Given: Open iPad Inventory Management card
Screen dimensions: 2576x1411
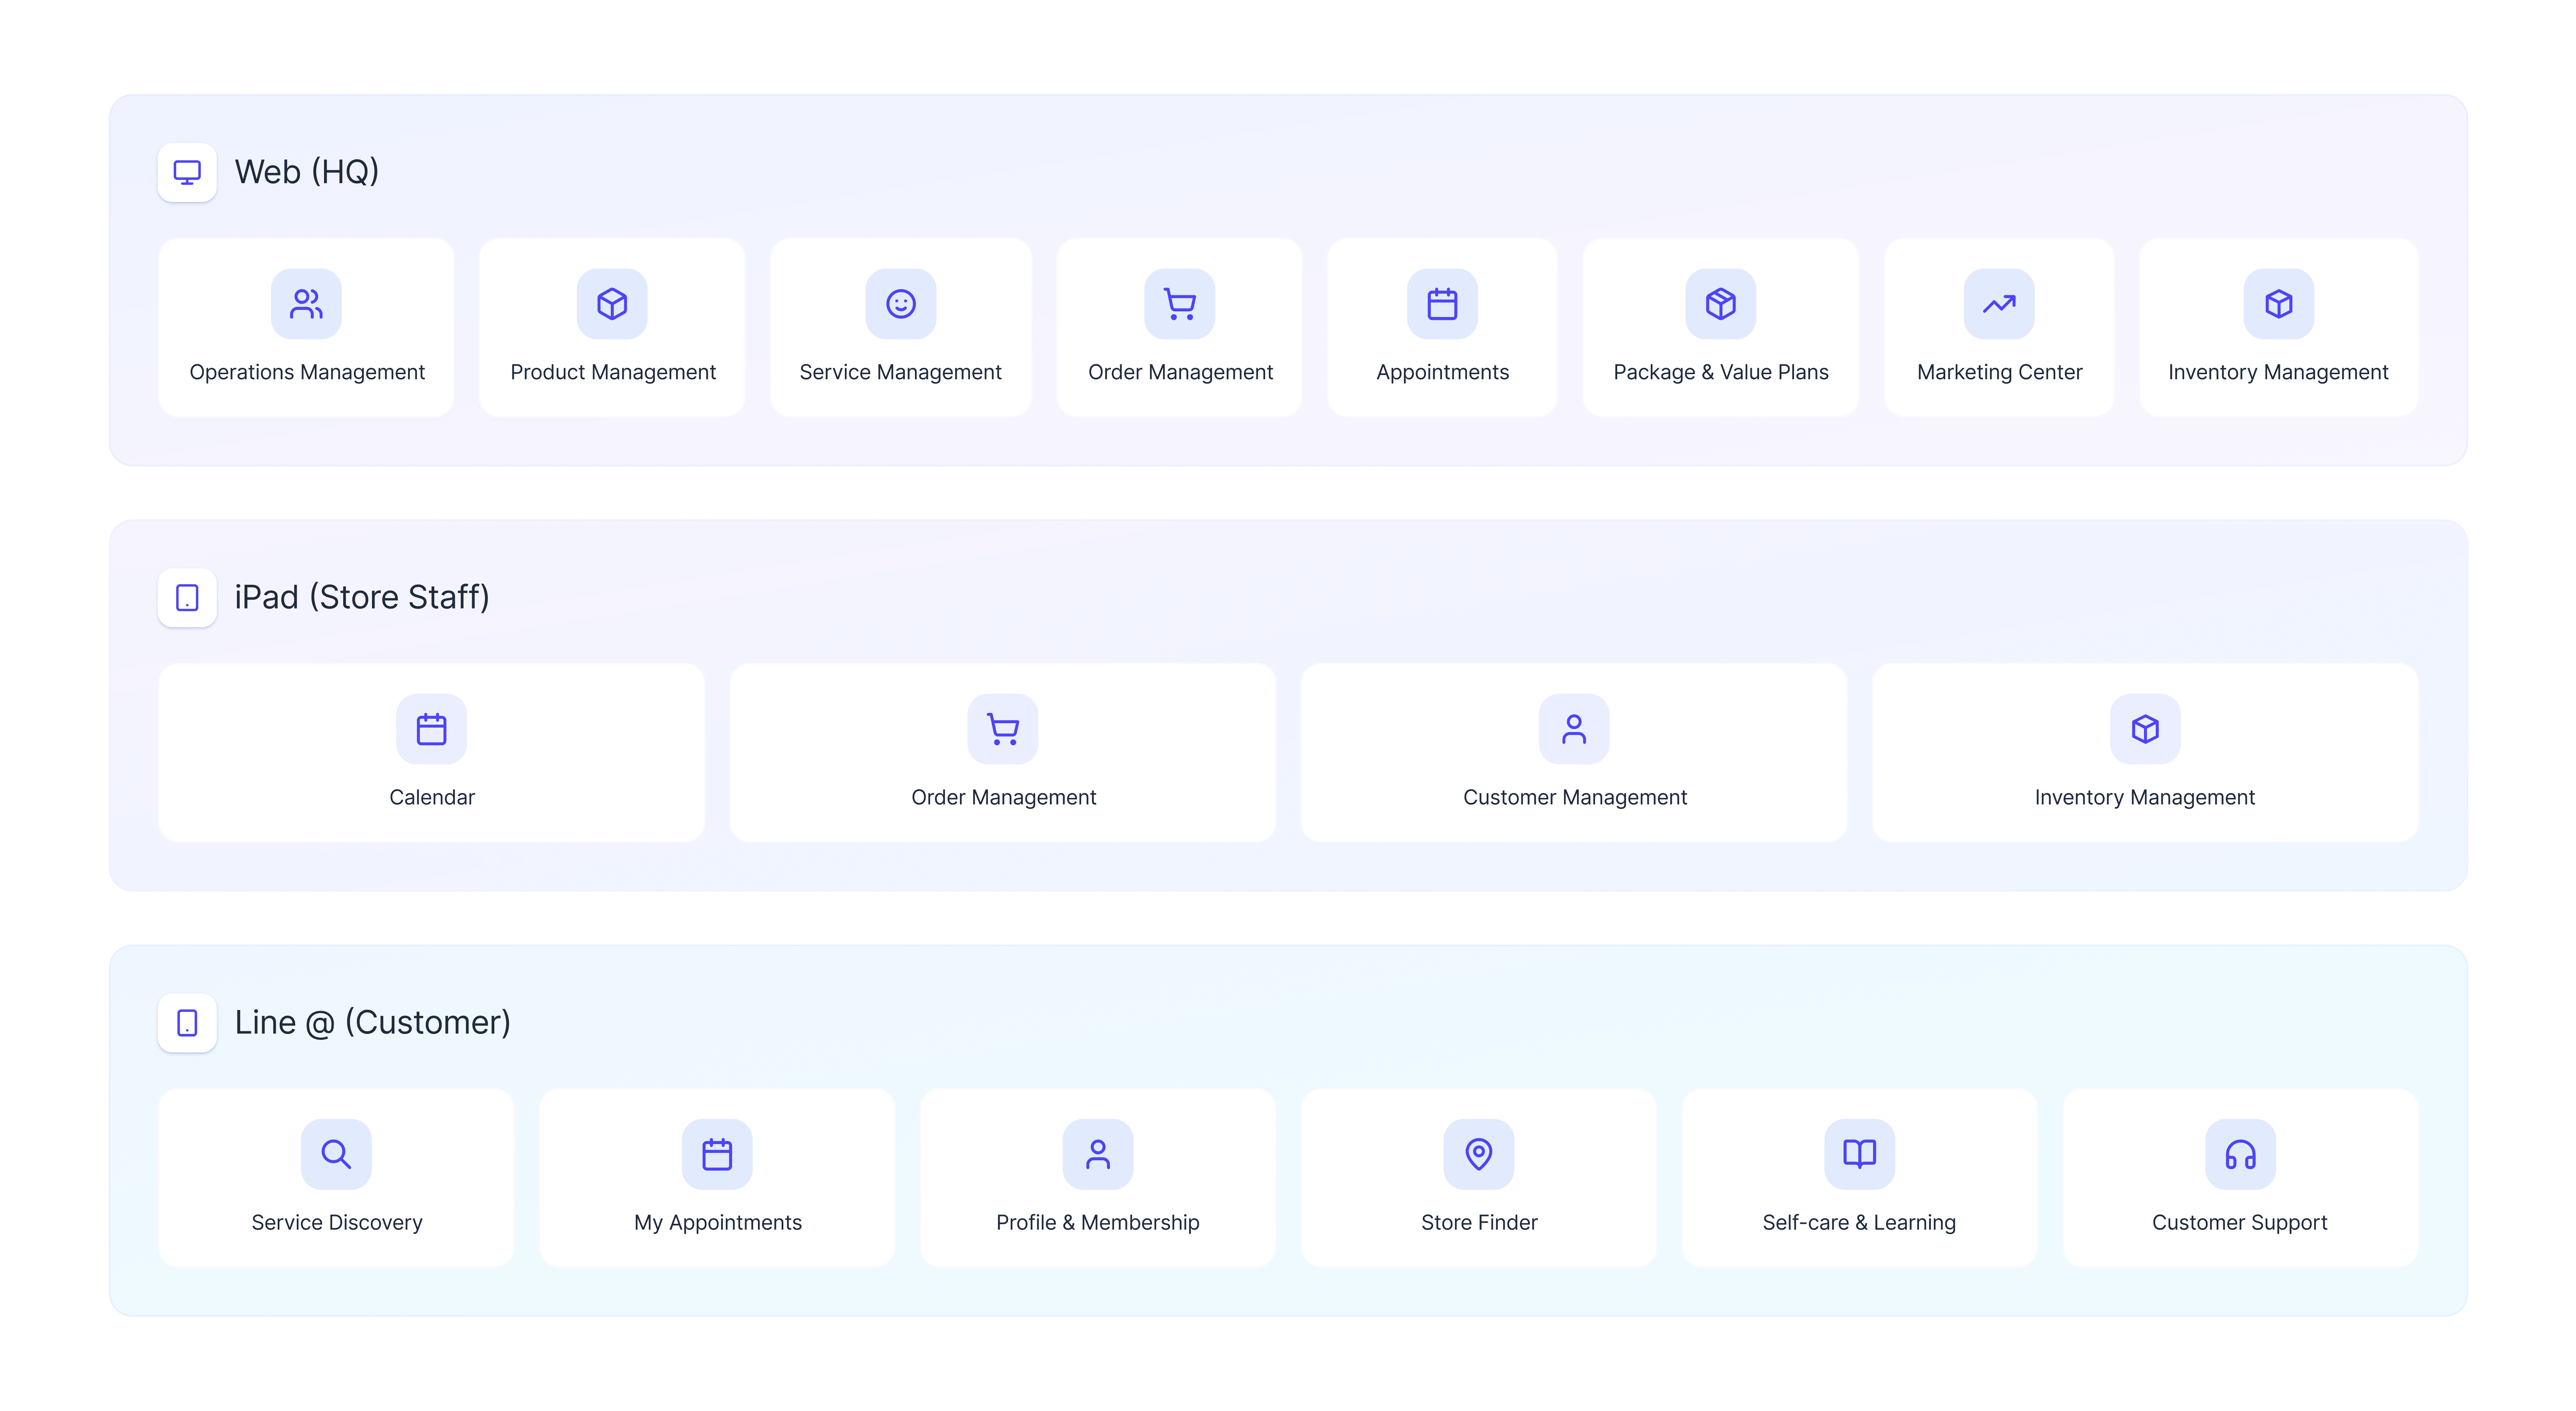Looking at the screenshot, I should 2144,752.
